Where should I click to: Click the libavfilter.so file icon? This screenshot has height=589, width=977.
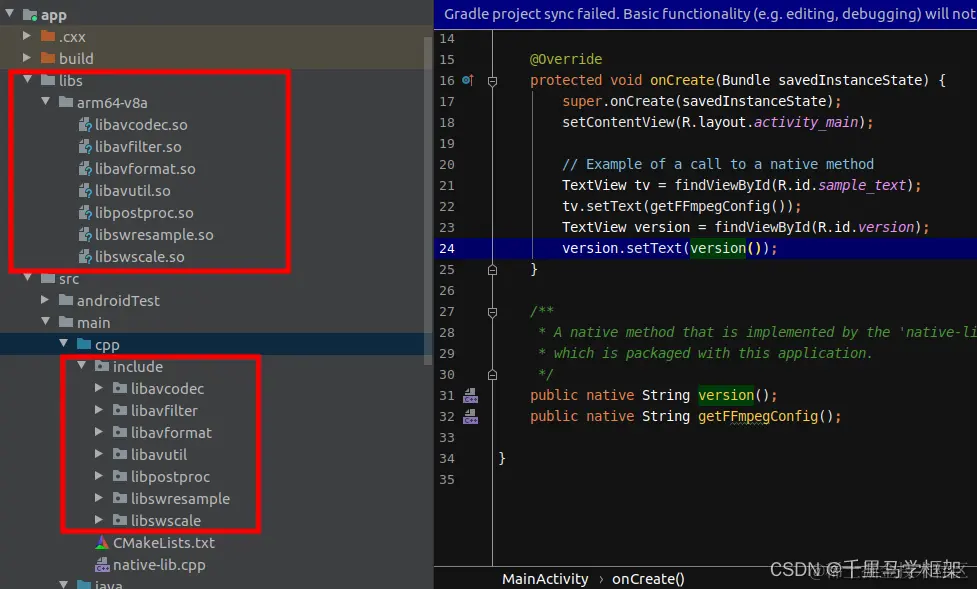tap(85, 146)
